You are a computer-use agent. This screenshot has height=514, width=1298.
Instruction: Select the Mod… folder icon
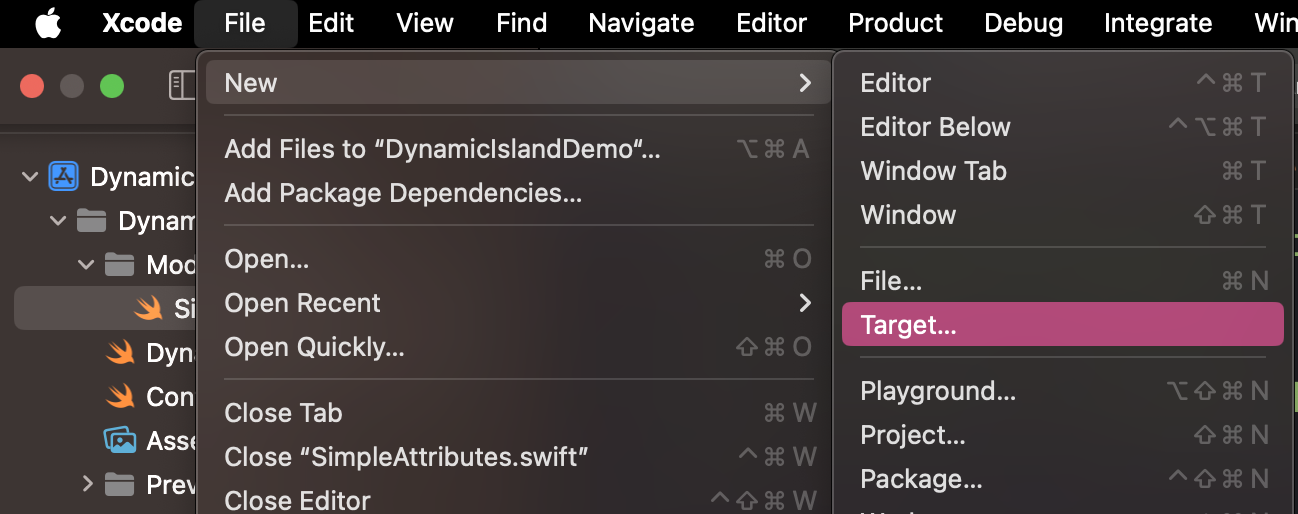tap(120, 264)
